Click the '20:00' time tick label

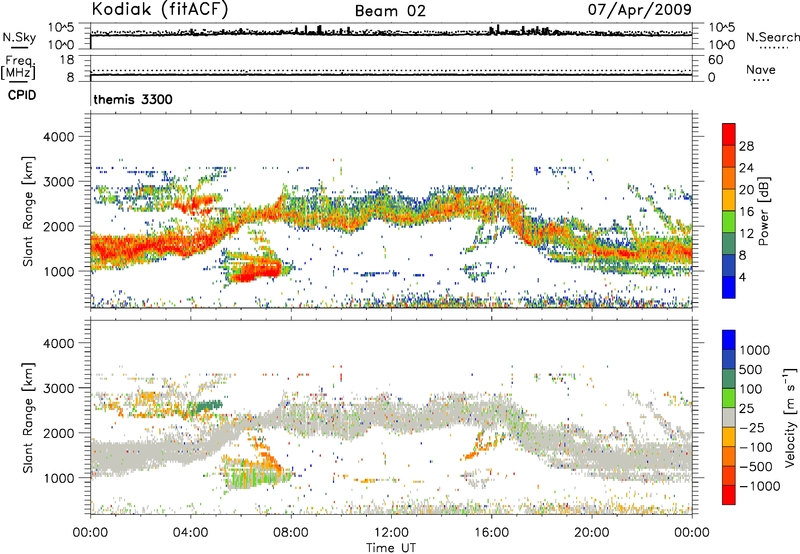[x=591, y=533]
